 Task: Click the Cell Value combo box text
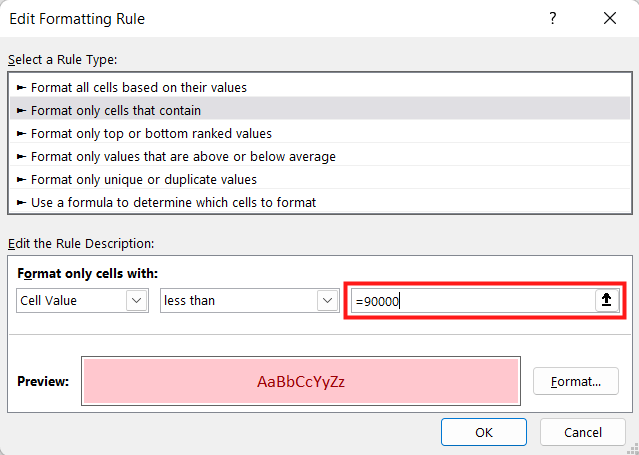point(48,300)
